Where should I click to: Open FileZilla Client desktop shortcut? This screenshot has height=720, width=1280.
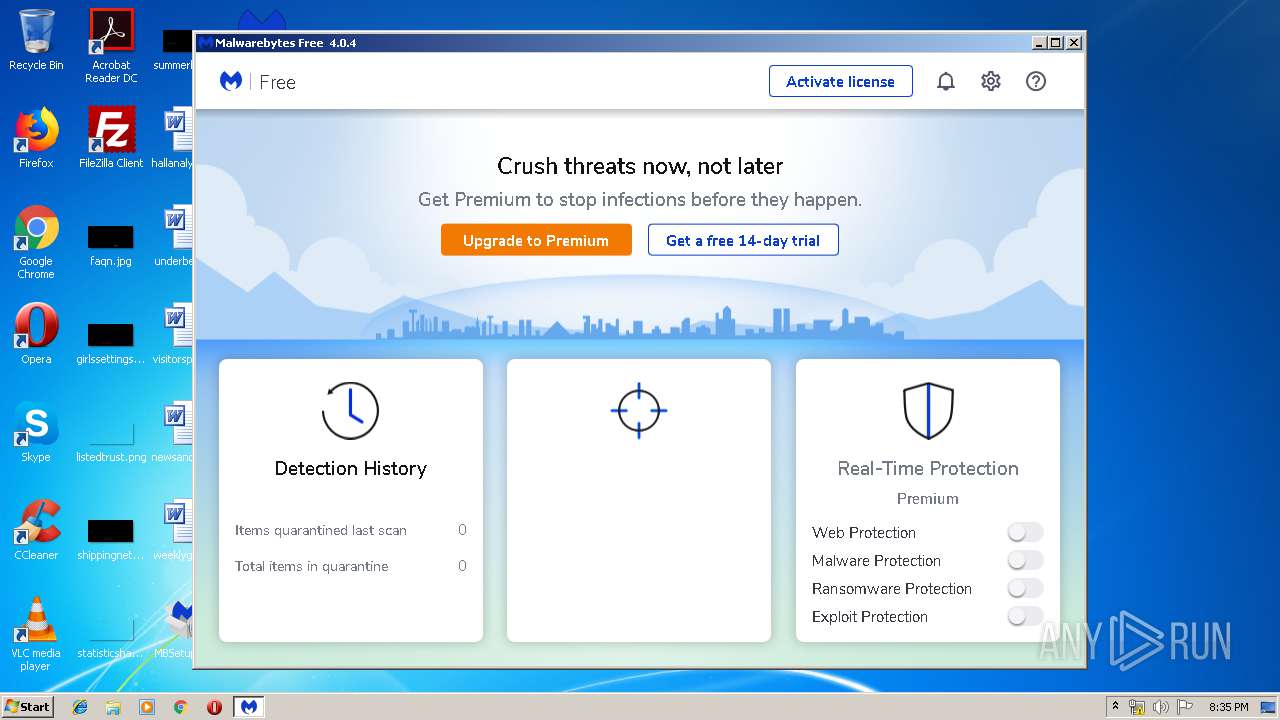(x=111, y=138)
